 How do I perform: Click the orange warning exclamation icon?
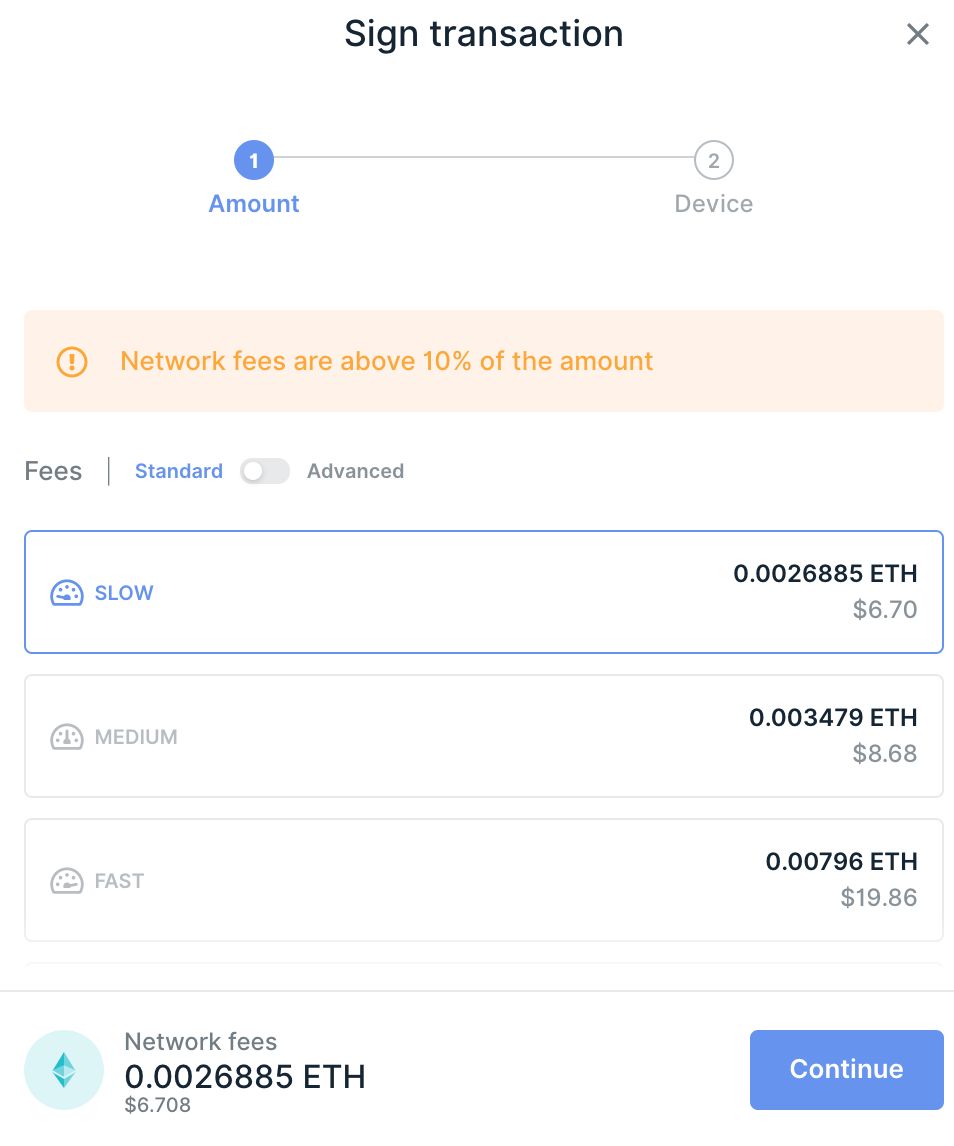point(72,361)
